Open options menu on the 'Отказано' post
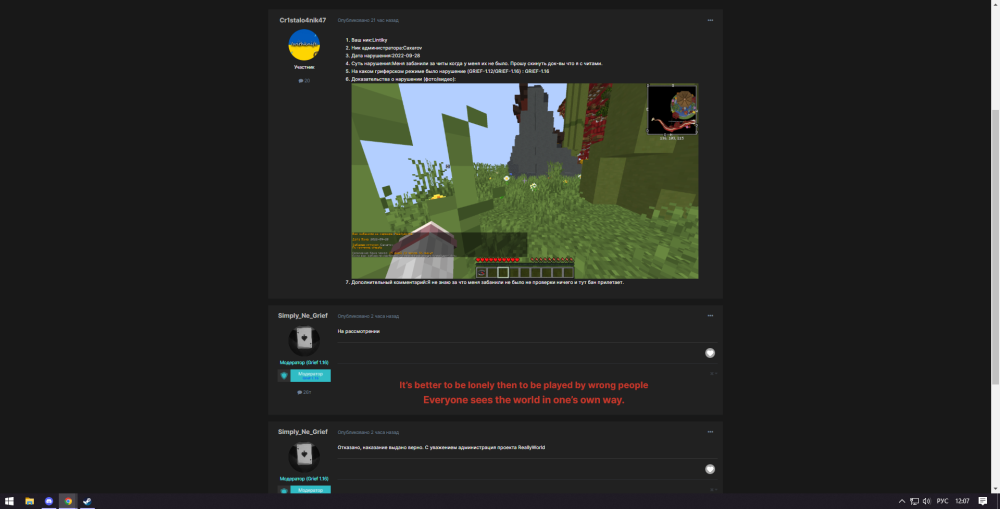The image size is (1000, 509). tap(710, 432)
